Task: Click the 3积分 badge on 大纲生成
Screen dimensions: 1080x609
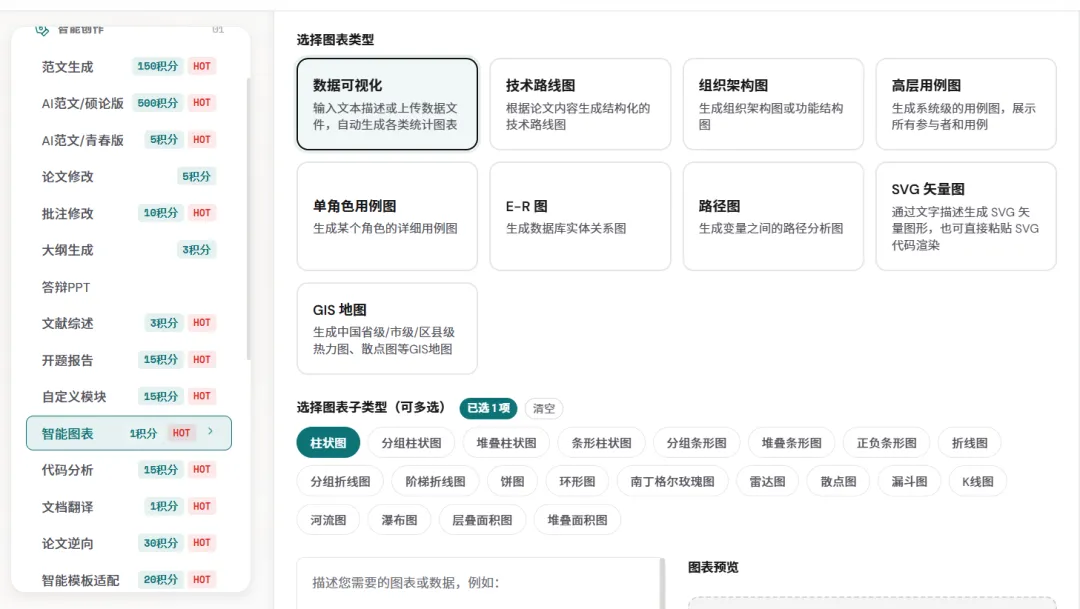Action: click(196, 249)
